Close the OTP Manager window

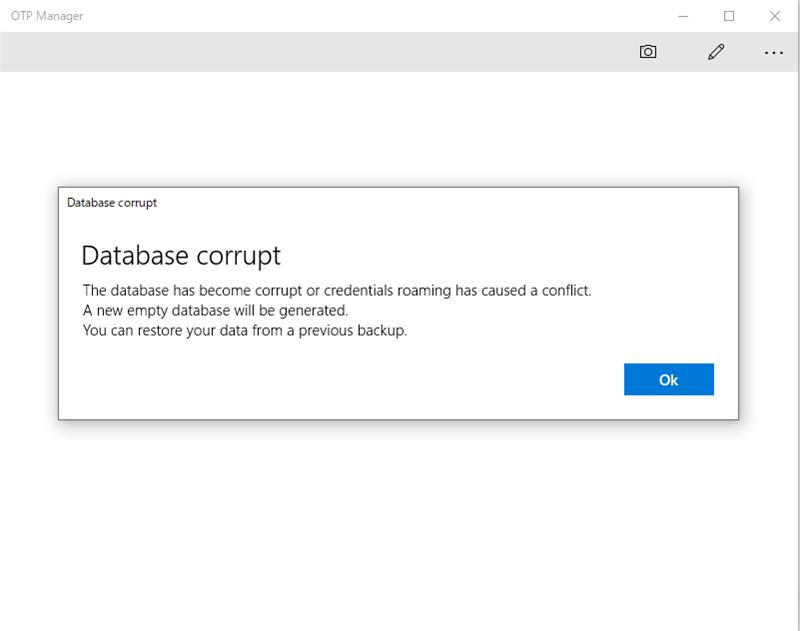(774, 16)
